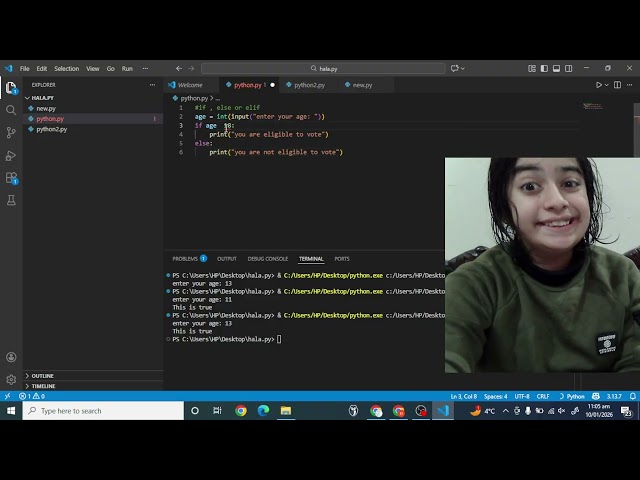Open the Manage gear settings icon
640x480 pixels.
[x=11, y=380]
